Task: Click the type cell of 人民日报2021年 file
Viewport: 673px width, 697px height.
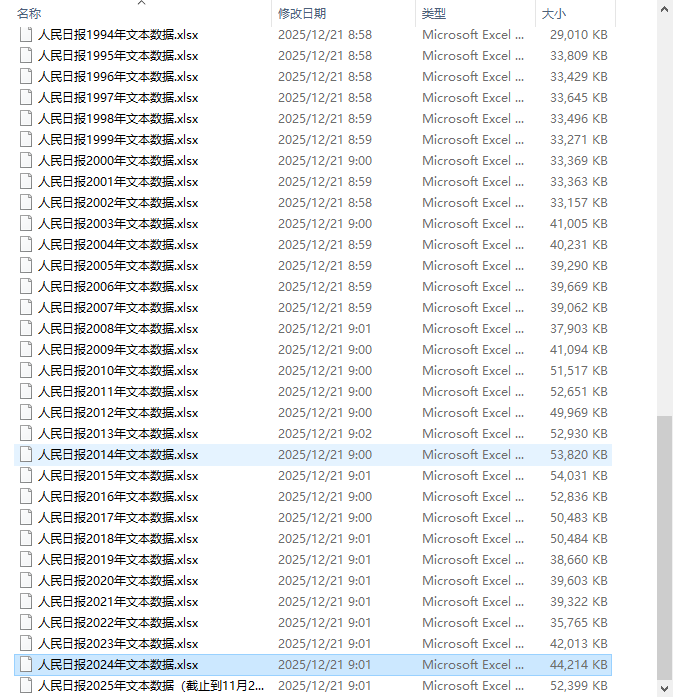Action: click(473, 602)
